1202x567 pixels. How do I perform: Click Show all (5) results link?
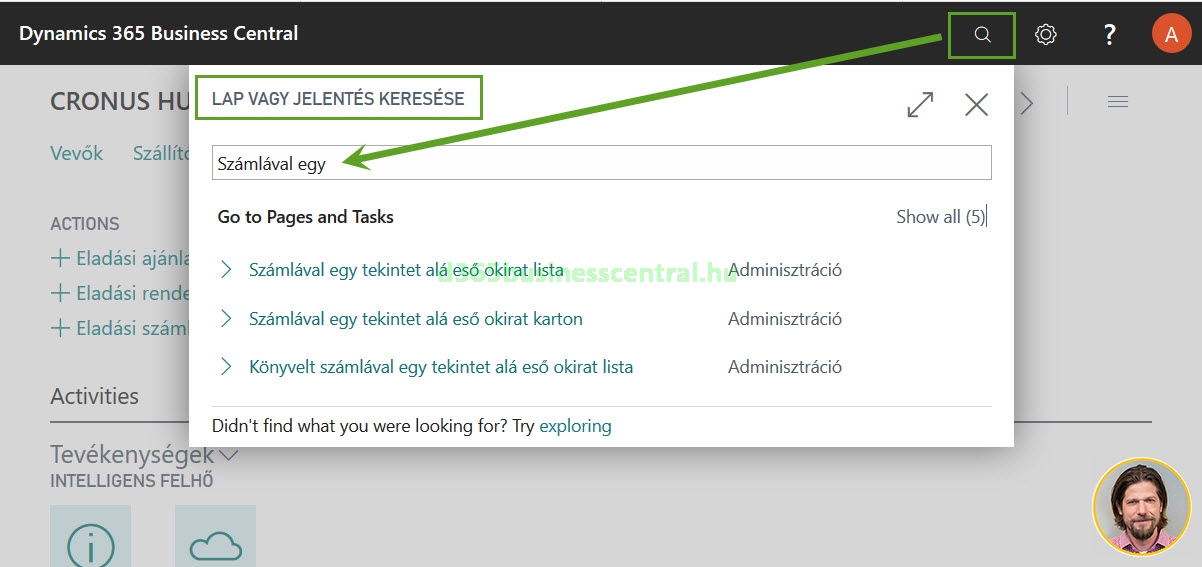(940, 217)
